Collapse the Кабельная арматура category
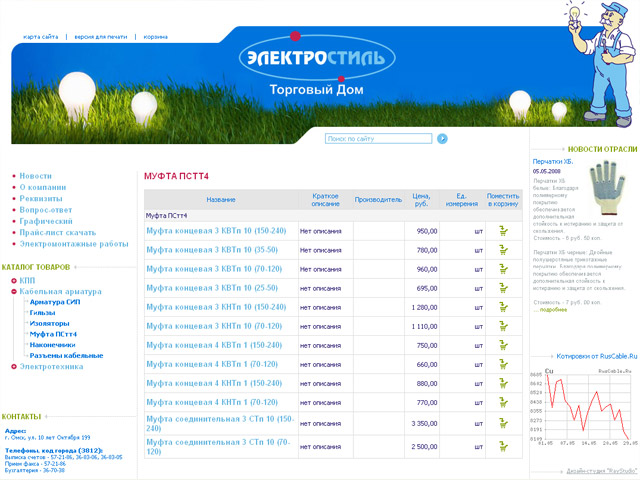This screenshot has height=480, width=640. point(12,291)
